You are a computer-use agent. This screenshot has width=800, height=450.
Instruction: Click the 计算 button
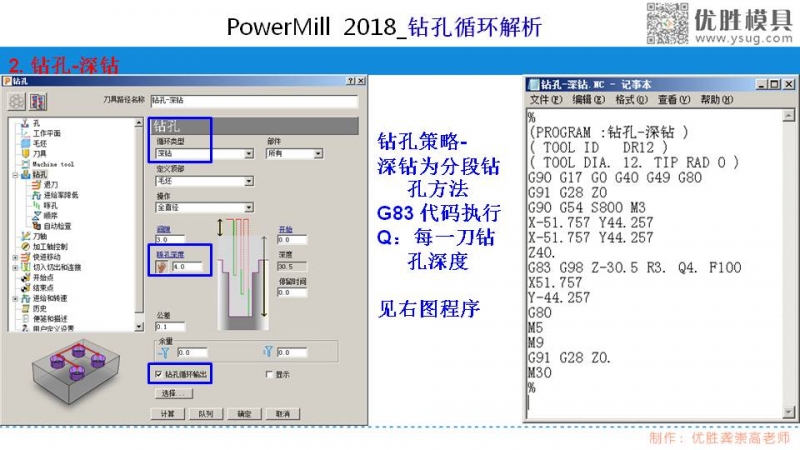coord(167,414)
